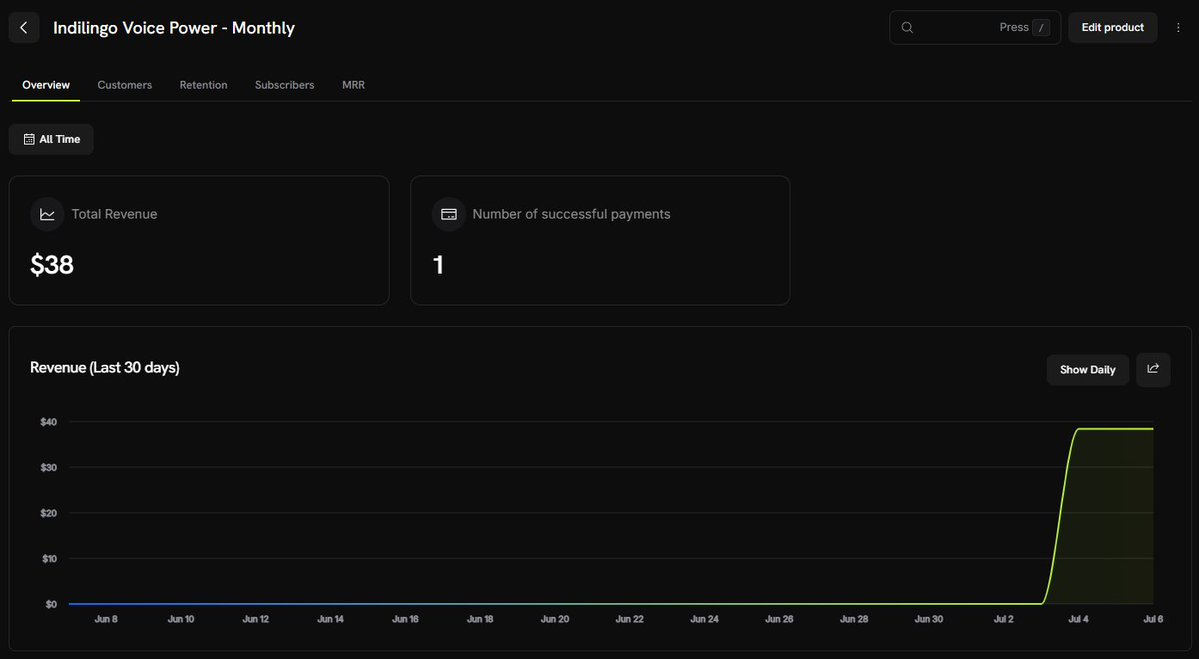
Task: Go to the Subscribers tab
Action: (284, 85)
